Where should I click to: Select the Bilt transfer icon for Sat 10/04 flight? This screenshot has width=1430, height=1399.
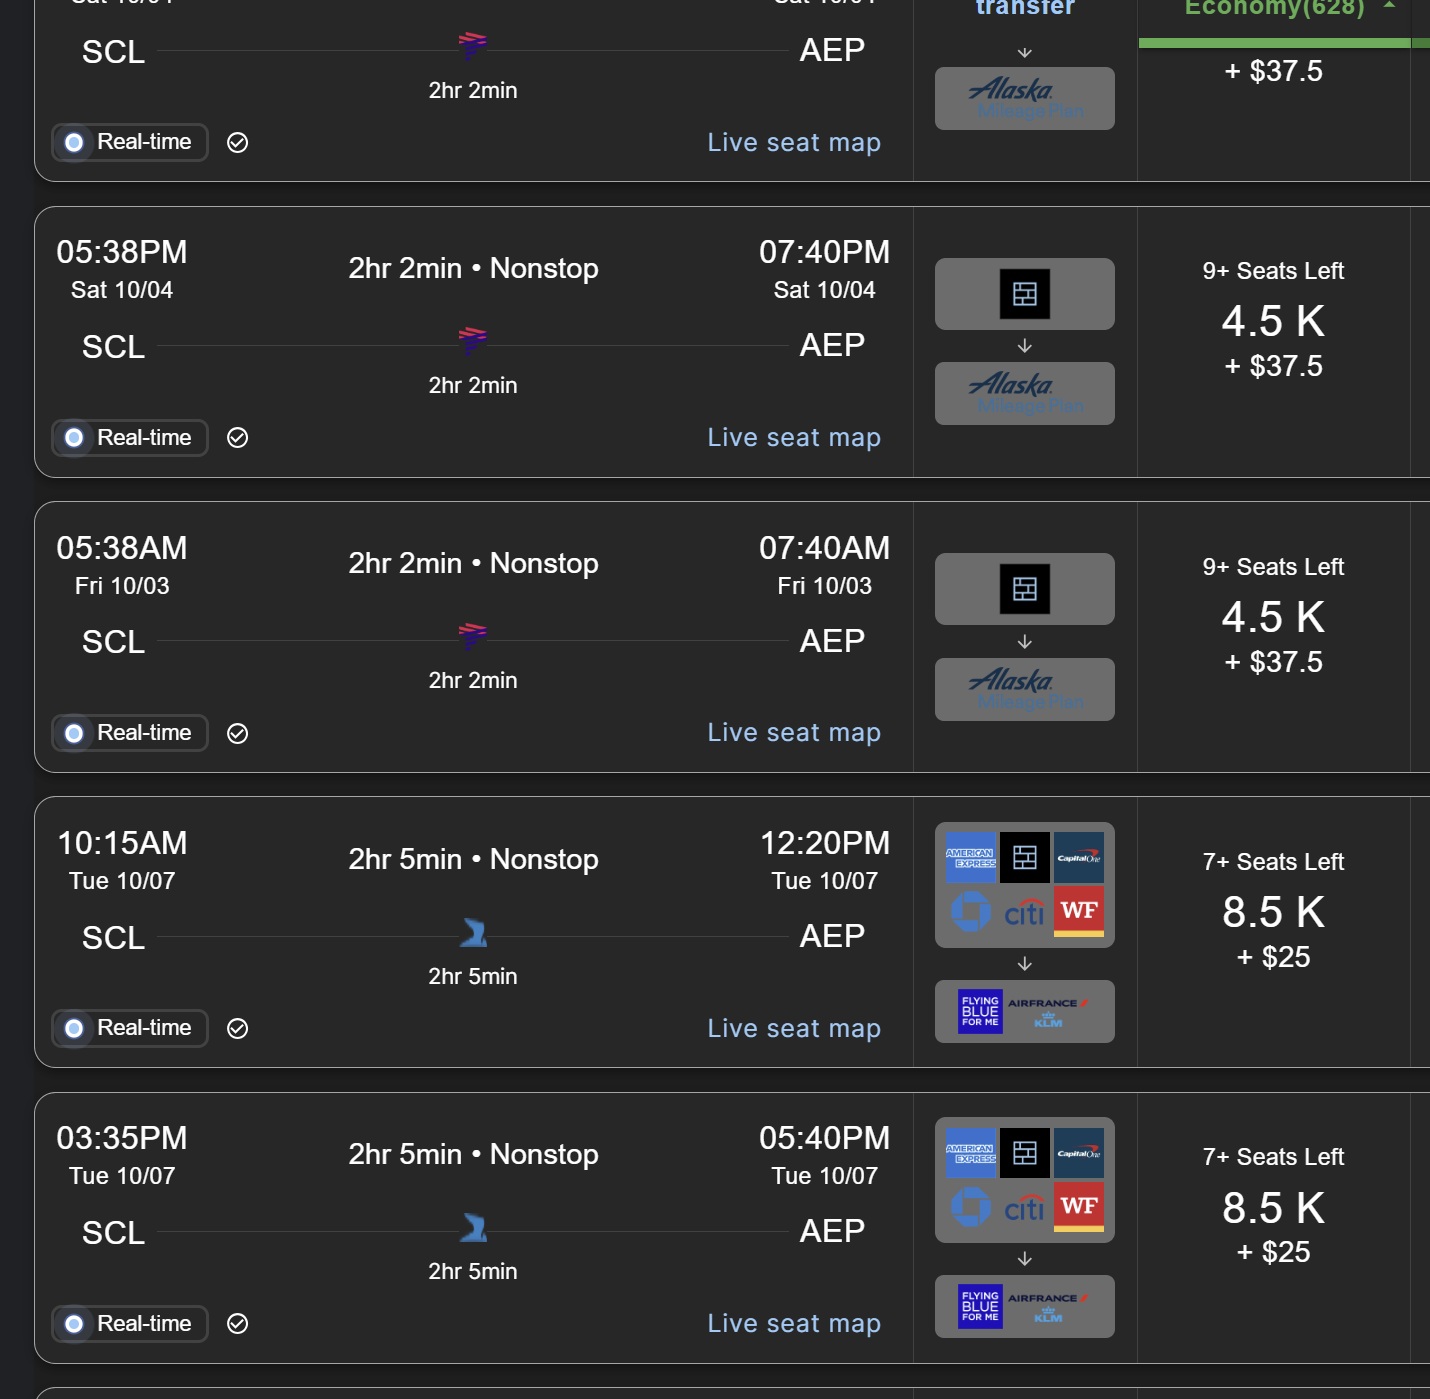[1025, 294]
